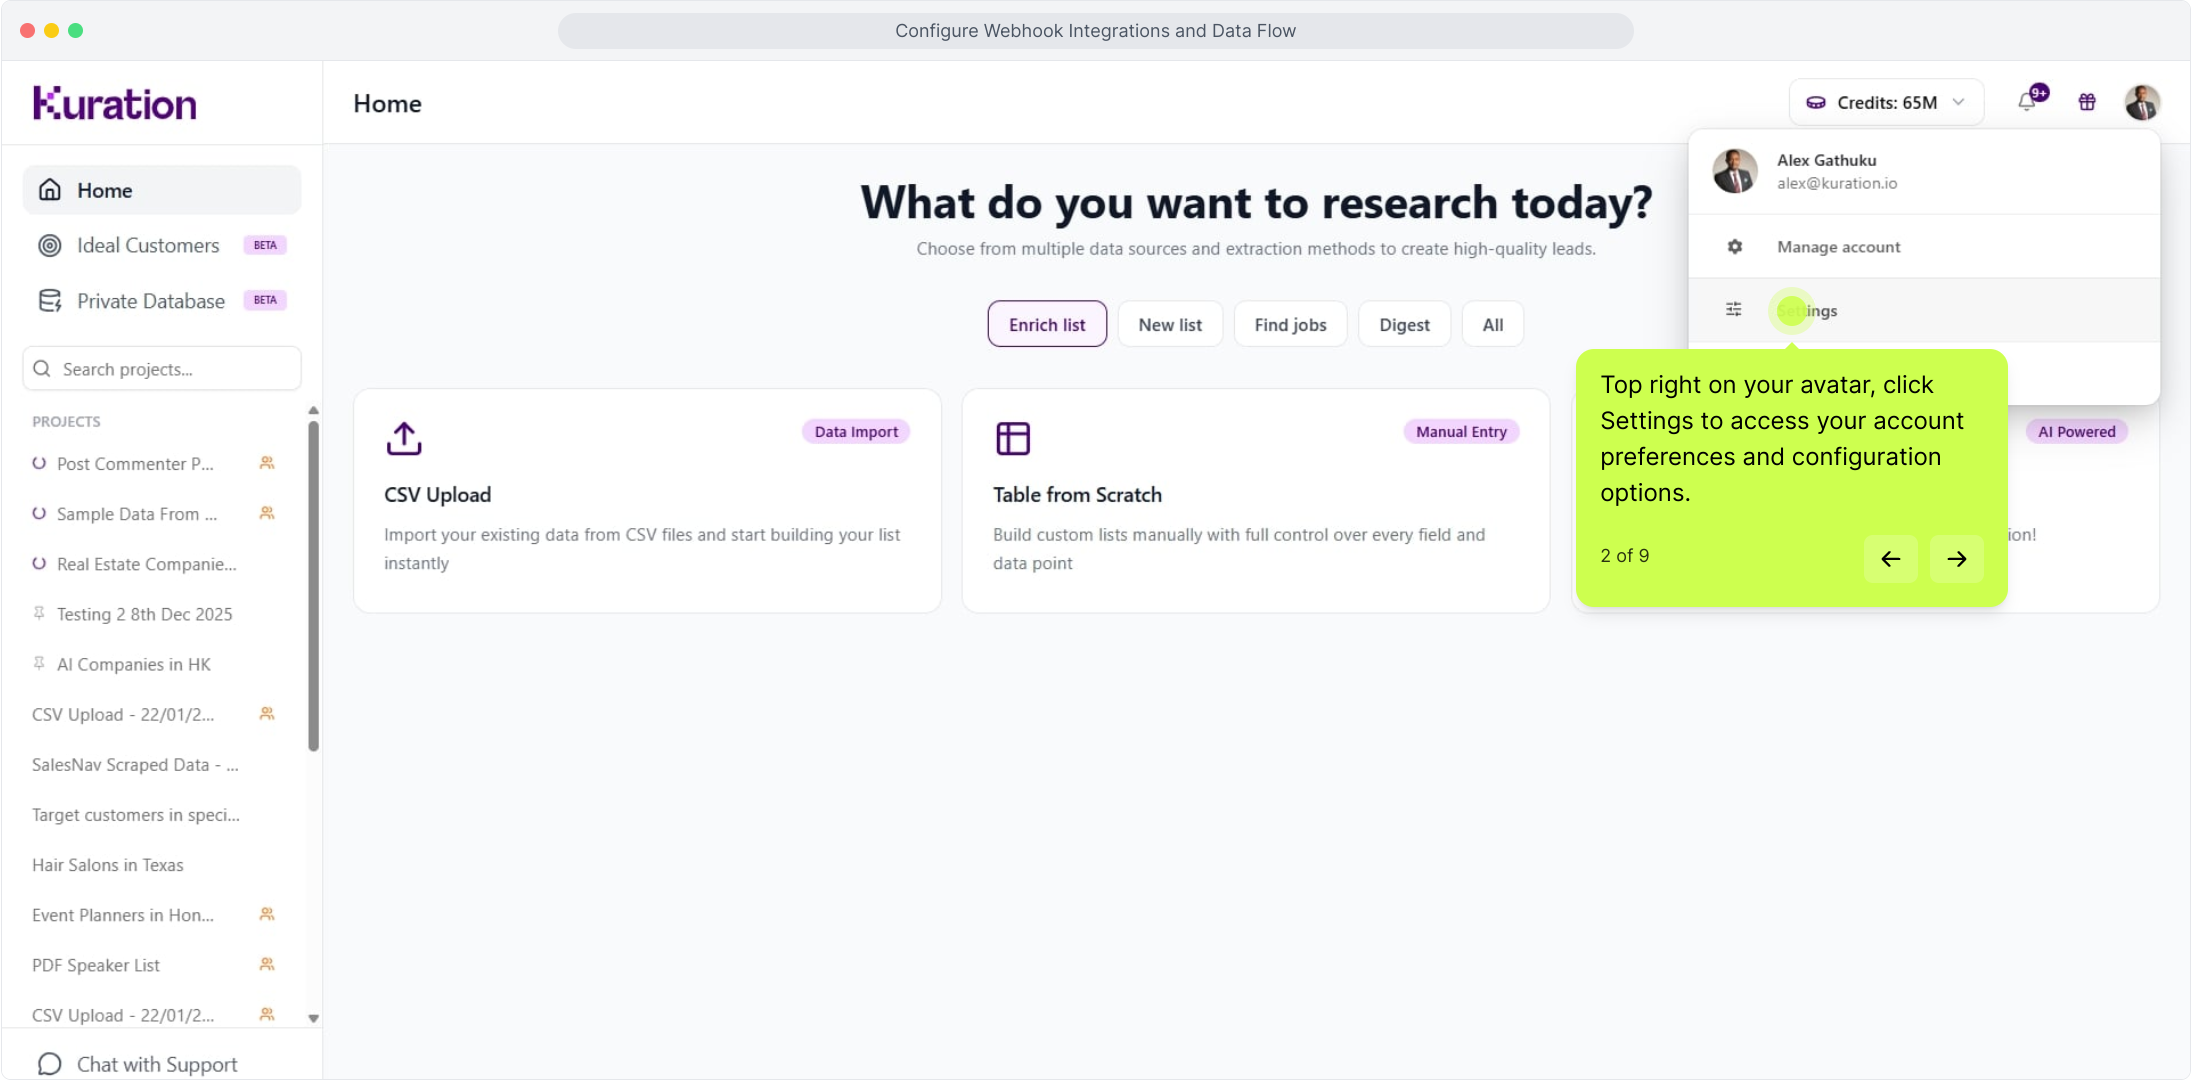This screenshot has height=1080, width=2192.
Task: Select the Enrich list tab
Action: (x=1047, y=324)
